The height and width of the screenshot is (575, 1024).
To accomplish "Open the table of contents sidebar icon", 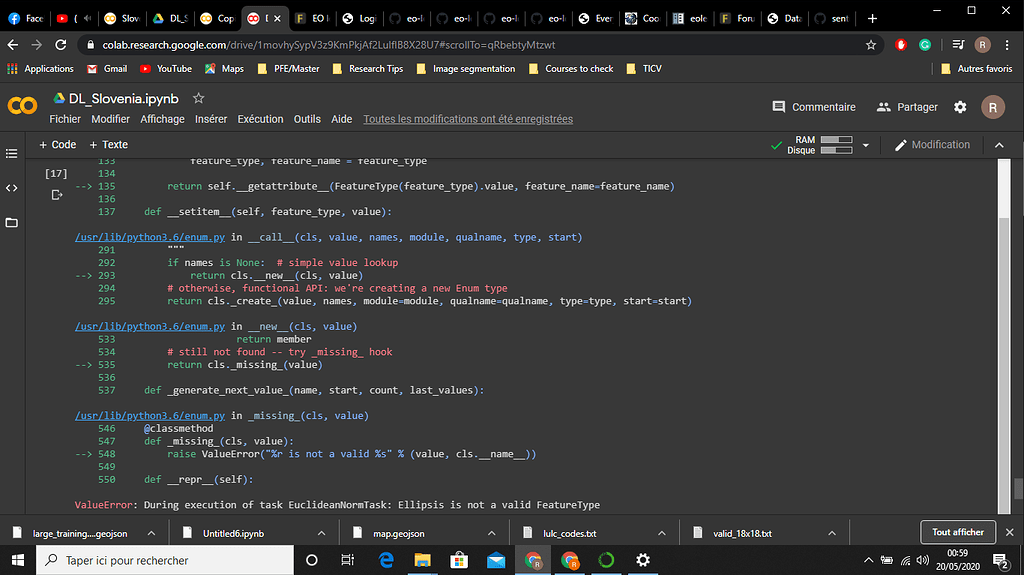I will (x=12, y=154).
